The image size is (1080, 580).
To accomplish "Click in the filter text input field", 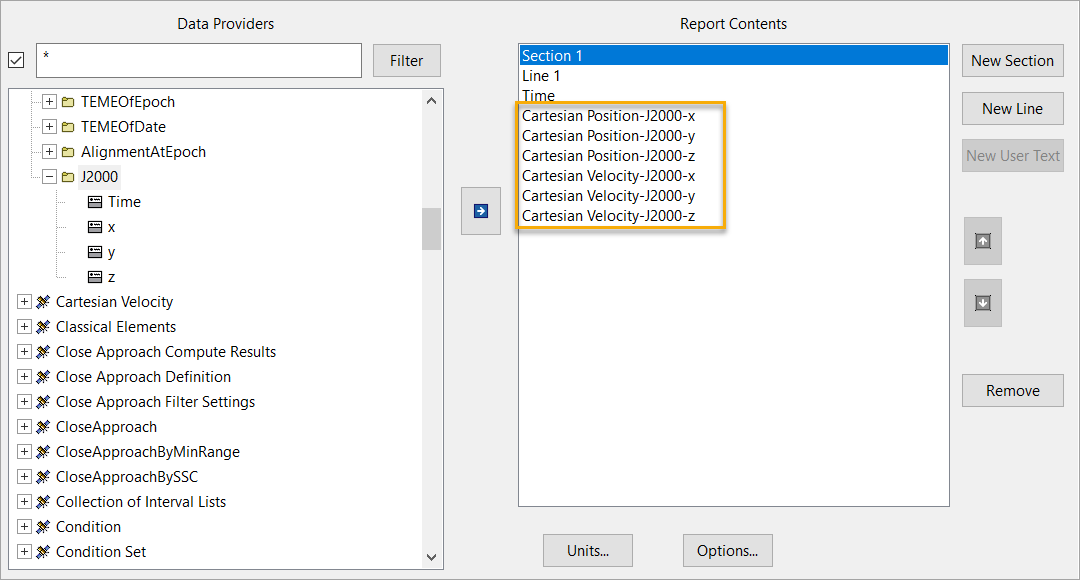I will click(198, 61).
